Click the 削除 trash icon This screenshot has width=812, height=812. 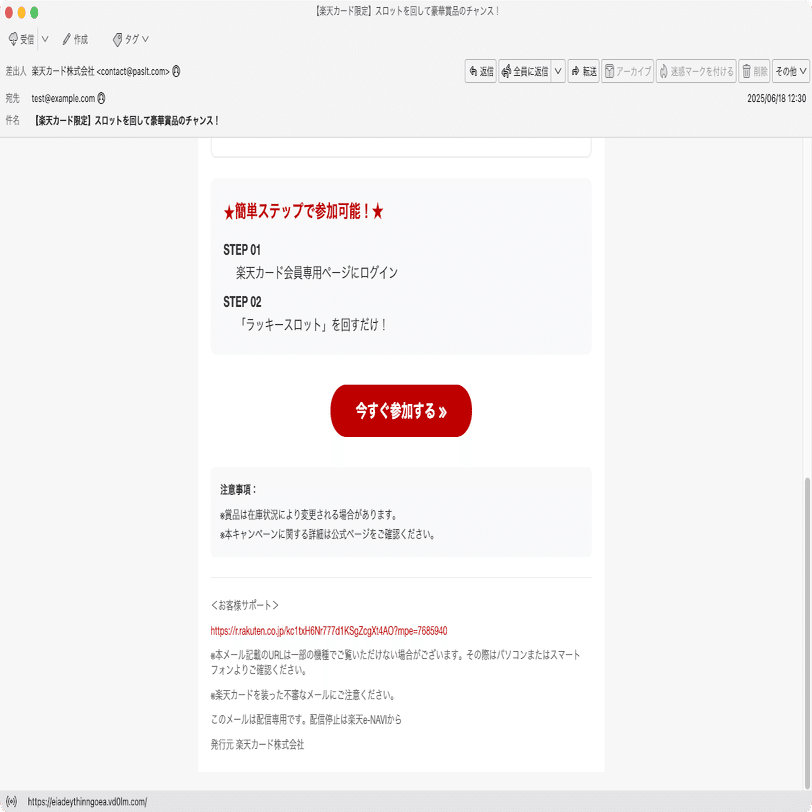pos(746,71)
